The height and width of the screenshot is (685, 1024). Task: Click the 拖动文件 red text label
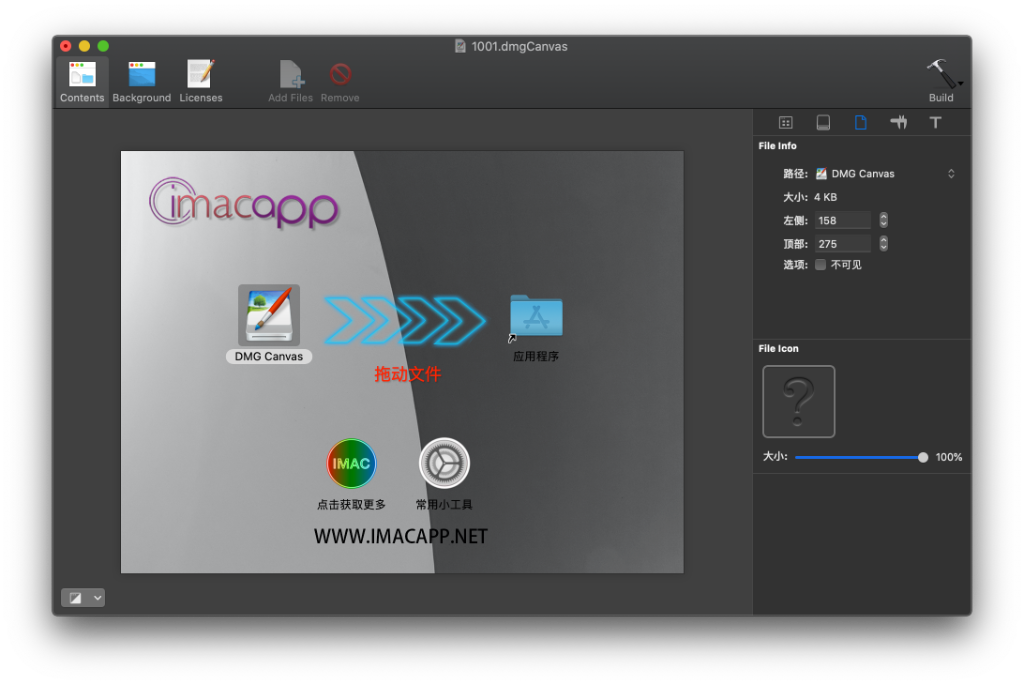[408, 374]
